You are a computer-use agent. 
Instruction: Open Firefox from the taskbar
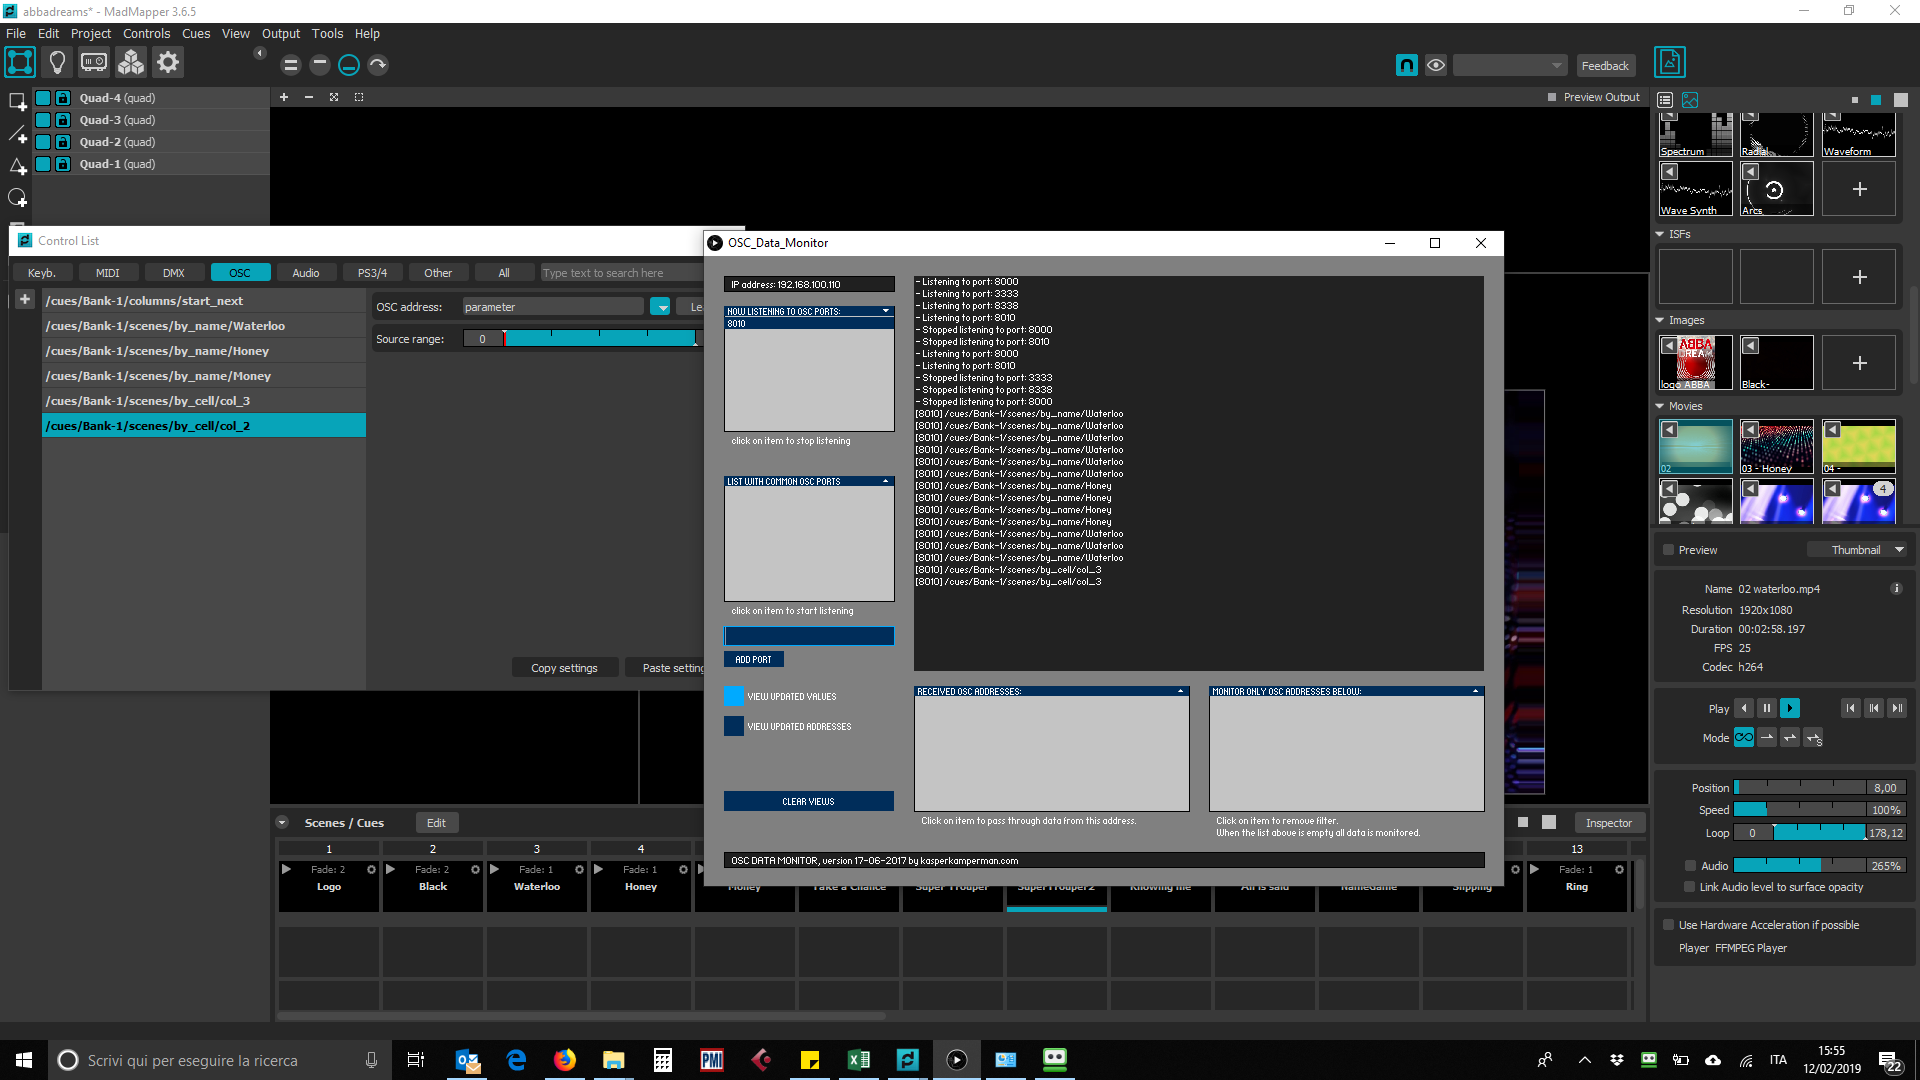point(565,1060)
